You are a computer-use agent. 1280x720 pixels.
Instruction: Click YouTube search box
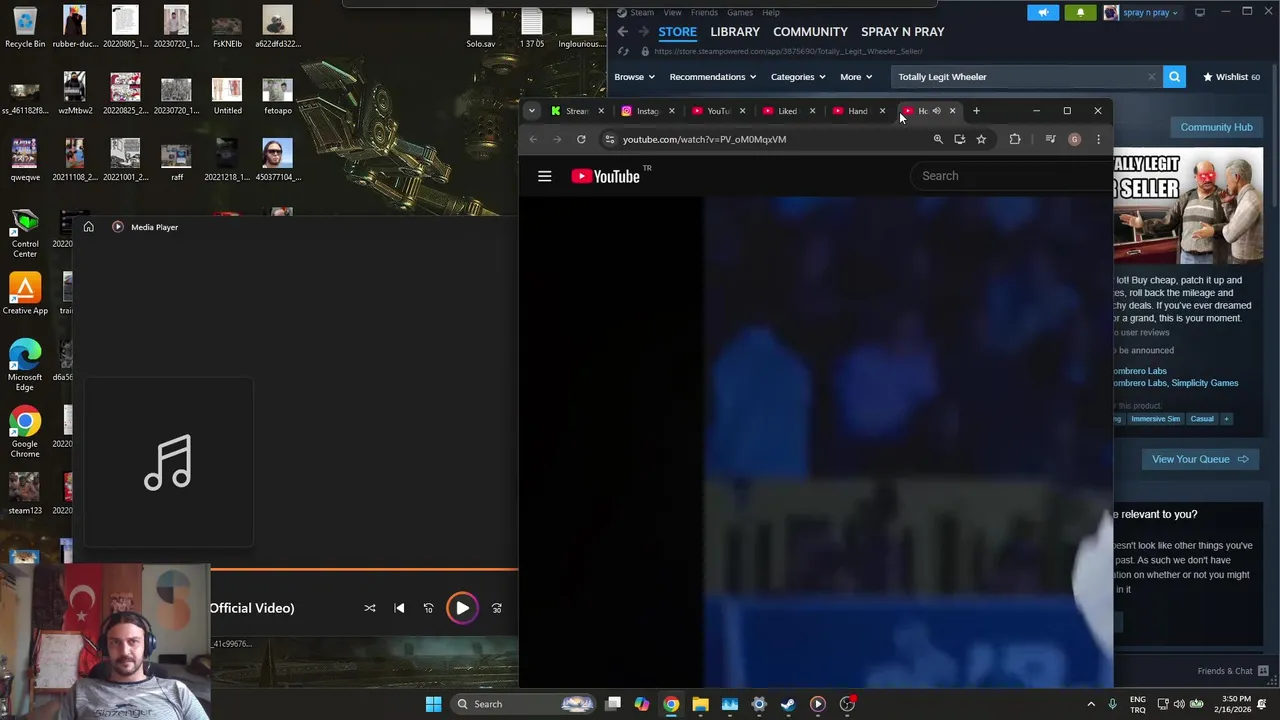[x=1010, y=176]
